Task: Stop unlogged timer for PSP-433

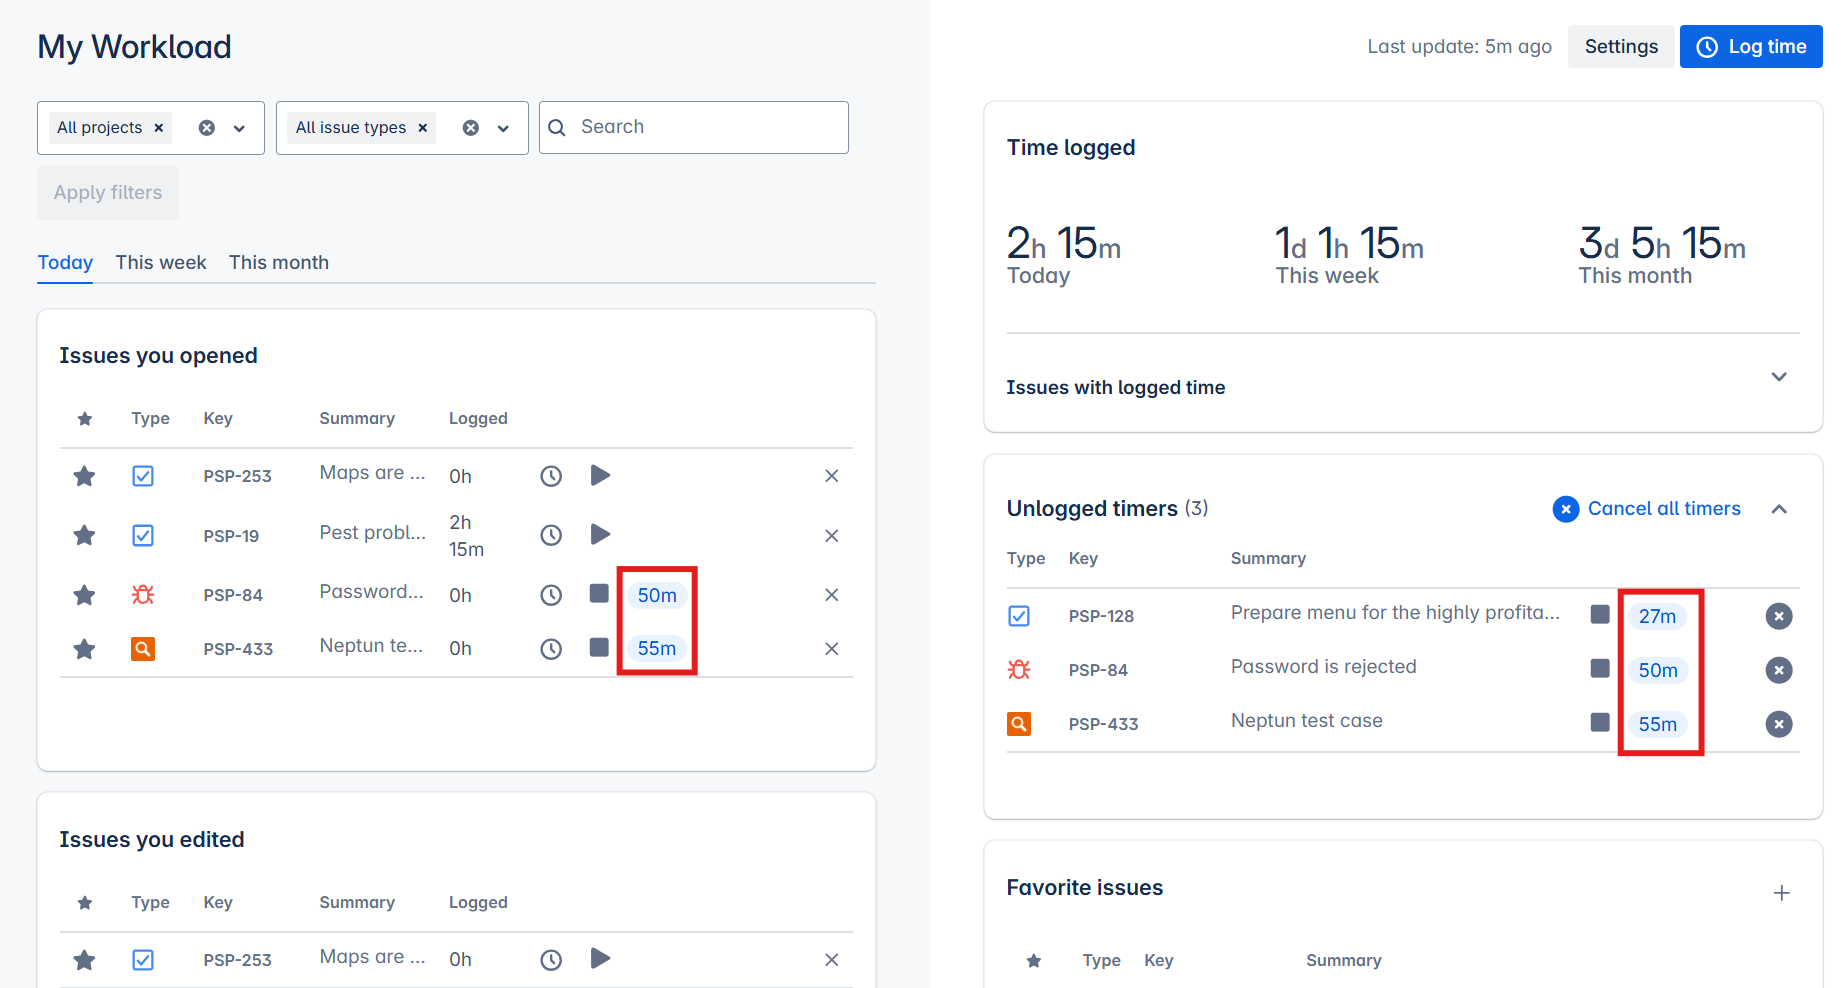Action: click(x=1600, y=722)
